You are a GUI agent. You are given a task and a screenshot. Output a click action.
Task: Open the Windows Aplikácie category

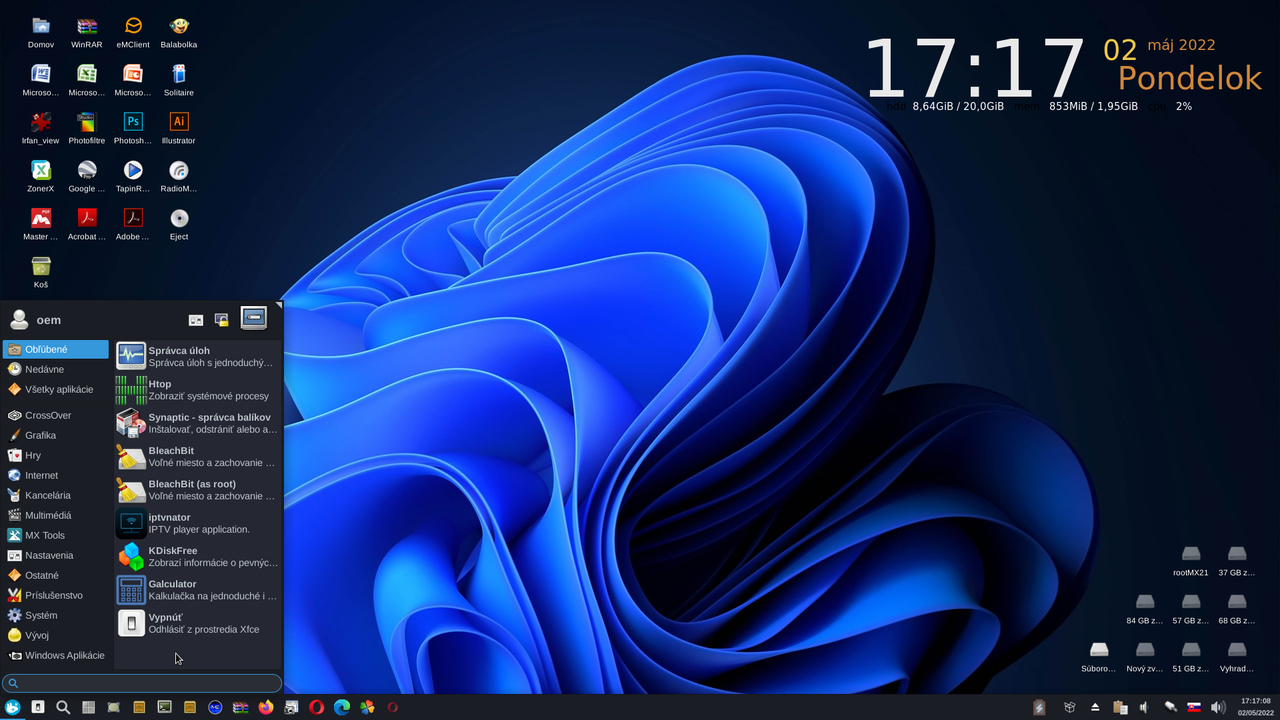(56, 655)
